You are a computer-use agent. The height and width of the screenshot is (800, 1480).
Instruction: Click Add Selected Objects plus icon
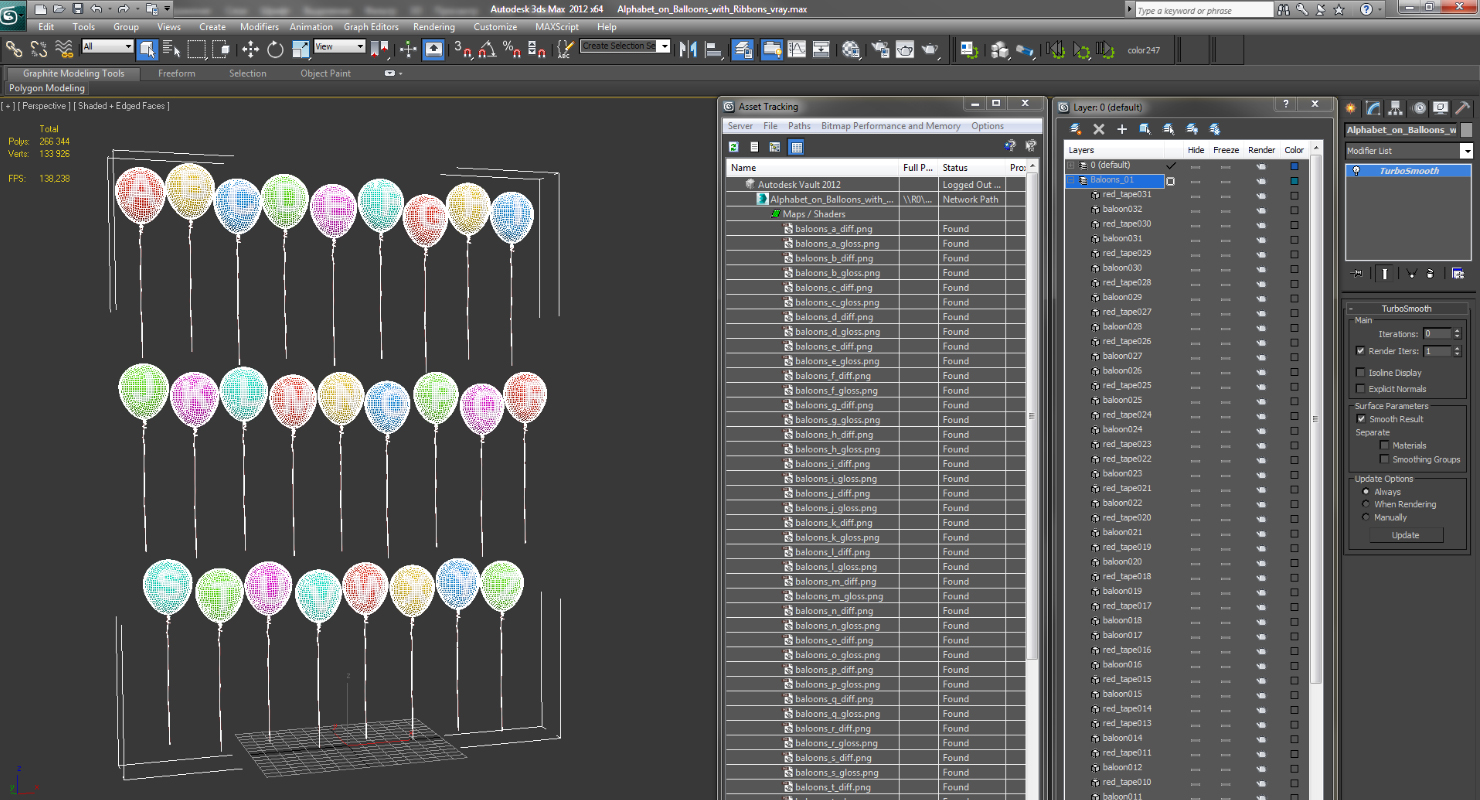(x=1122, y=129)
